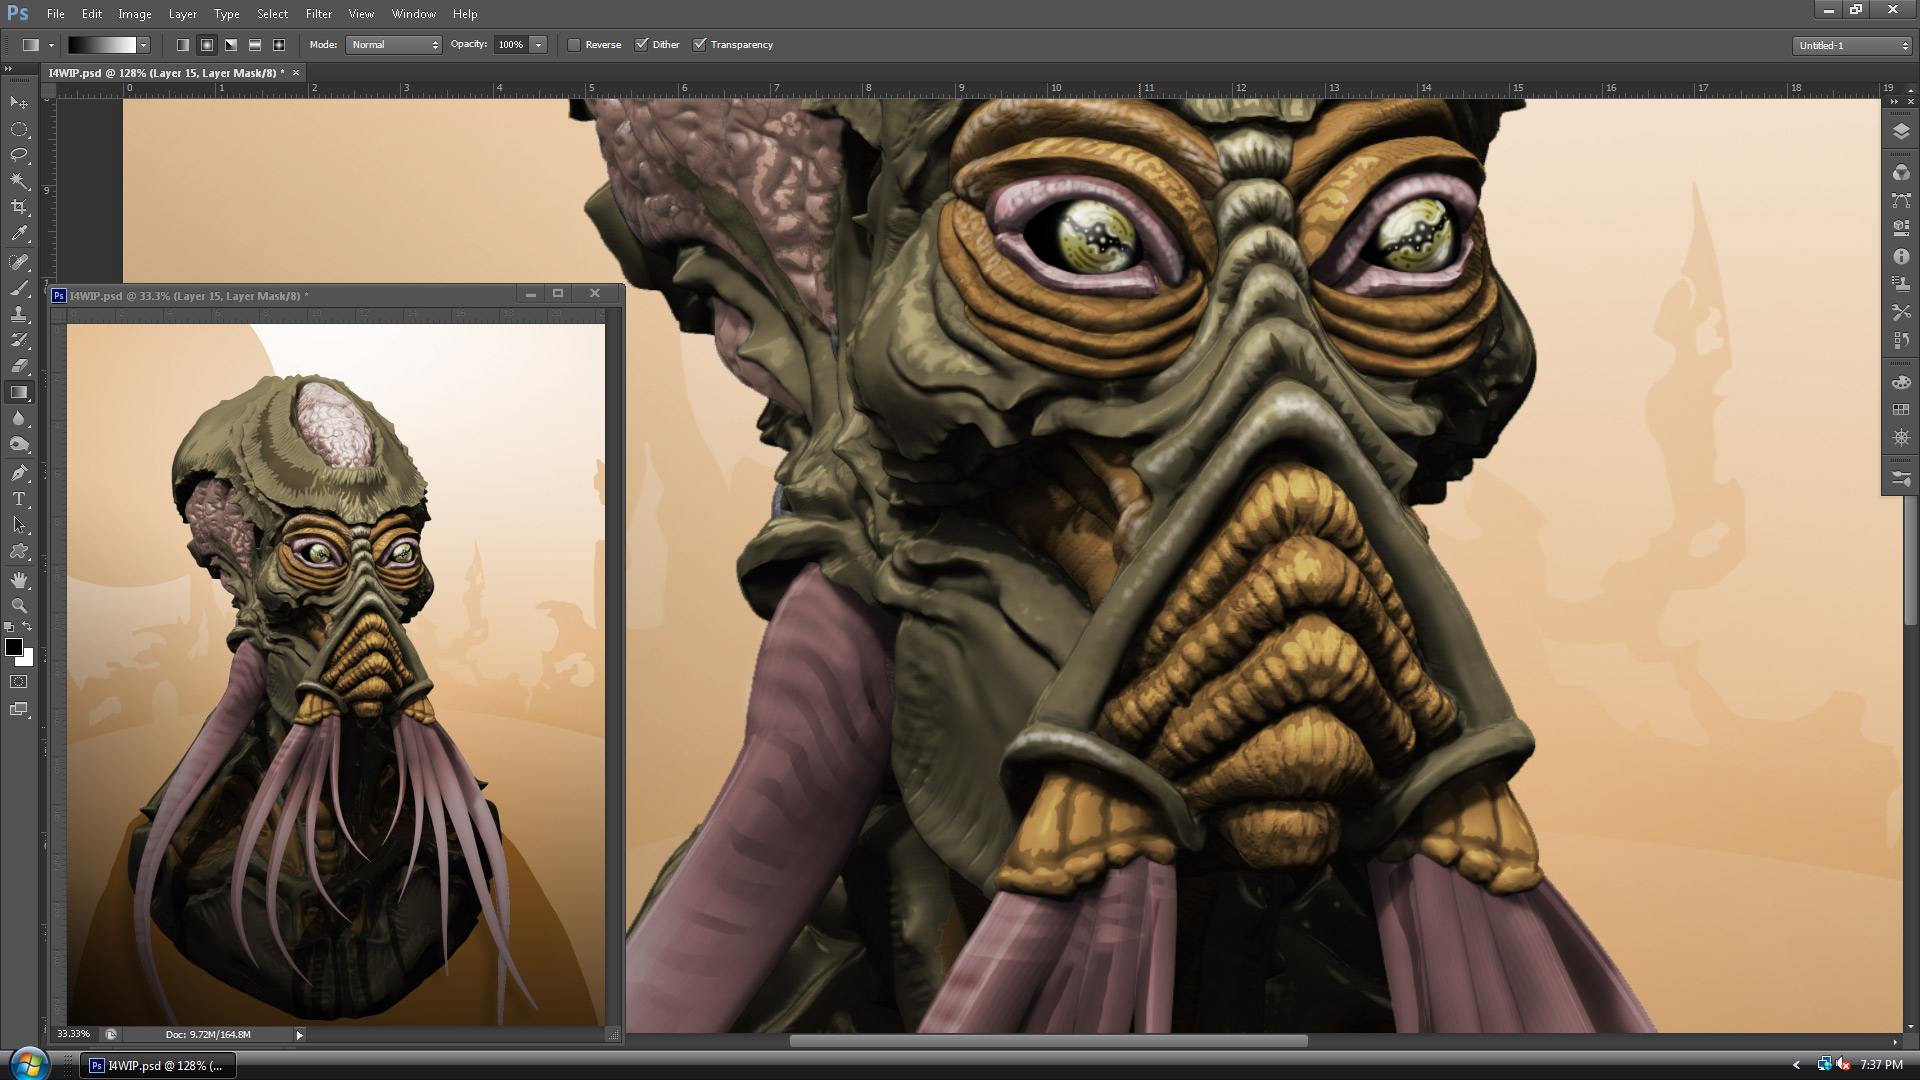The image size is (1920, 1080).
Task: Swap foreground and background colors
Action: (x=28, y=627)
